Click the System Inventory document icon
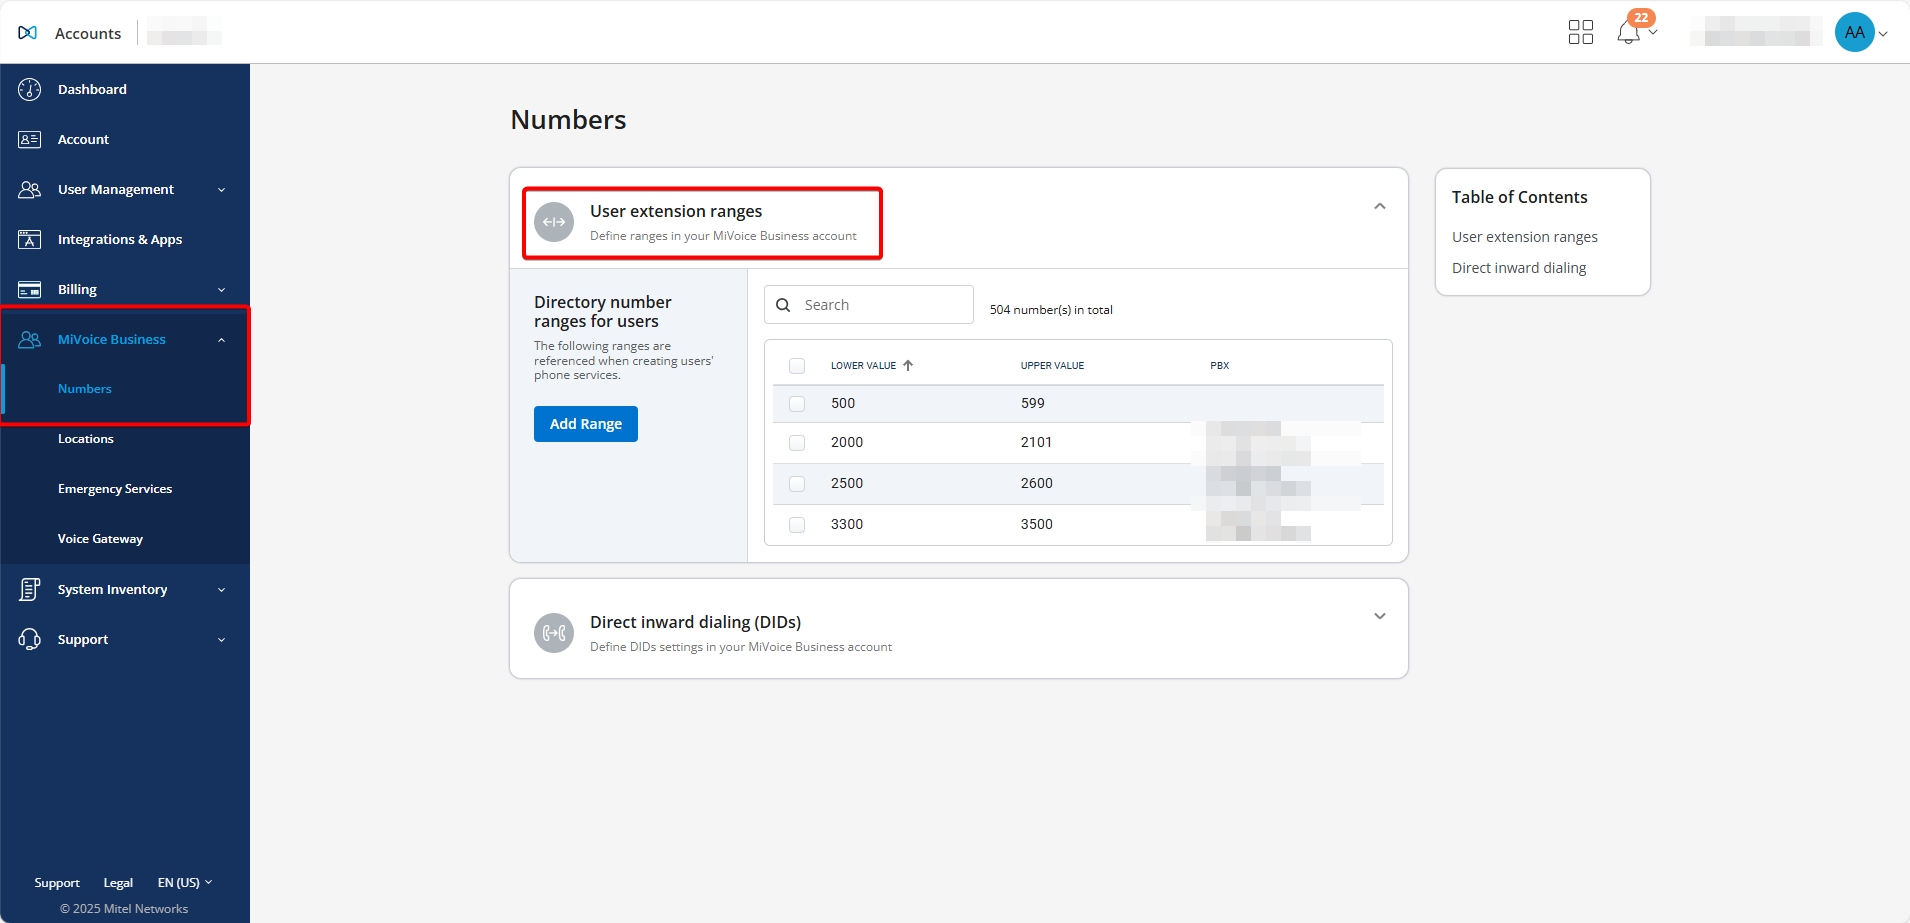The height and width of the screenshot is (923, 1910). 30,589
